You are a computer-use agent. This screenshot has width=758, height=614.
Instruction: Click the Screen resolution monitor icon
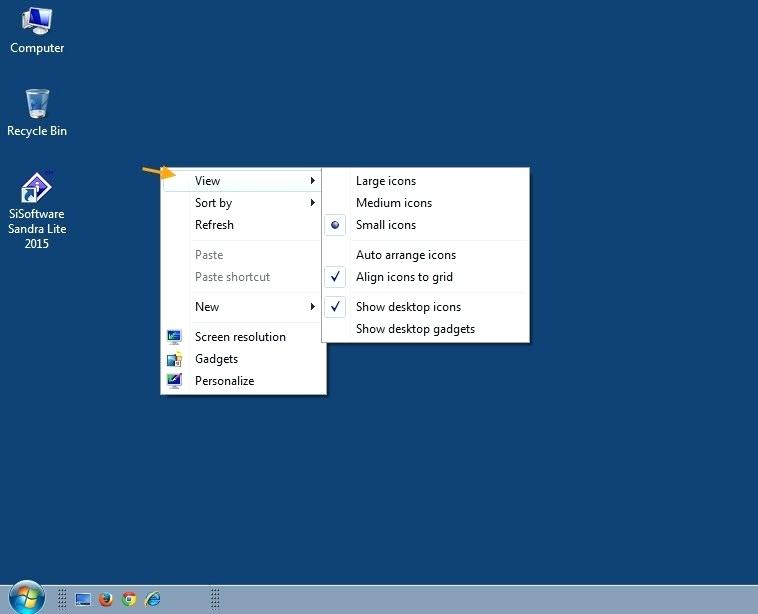tap(174, 336)
